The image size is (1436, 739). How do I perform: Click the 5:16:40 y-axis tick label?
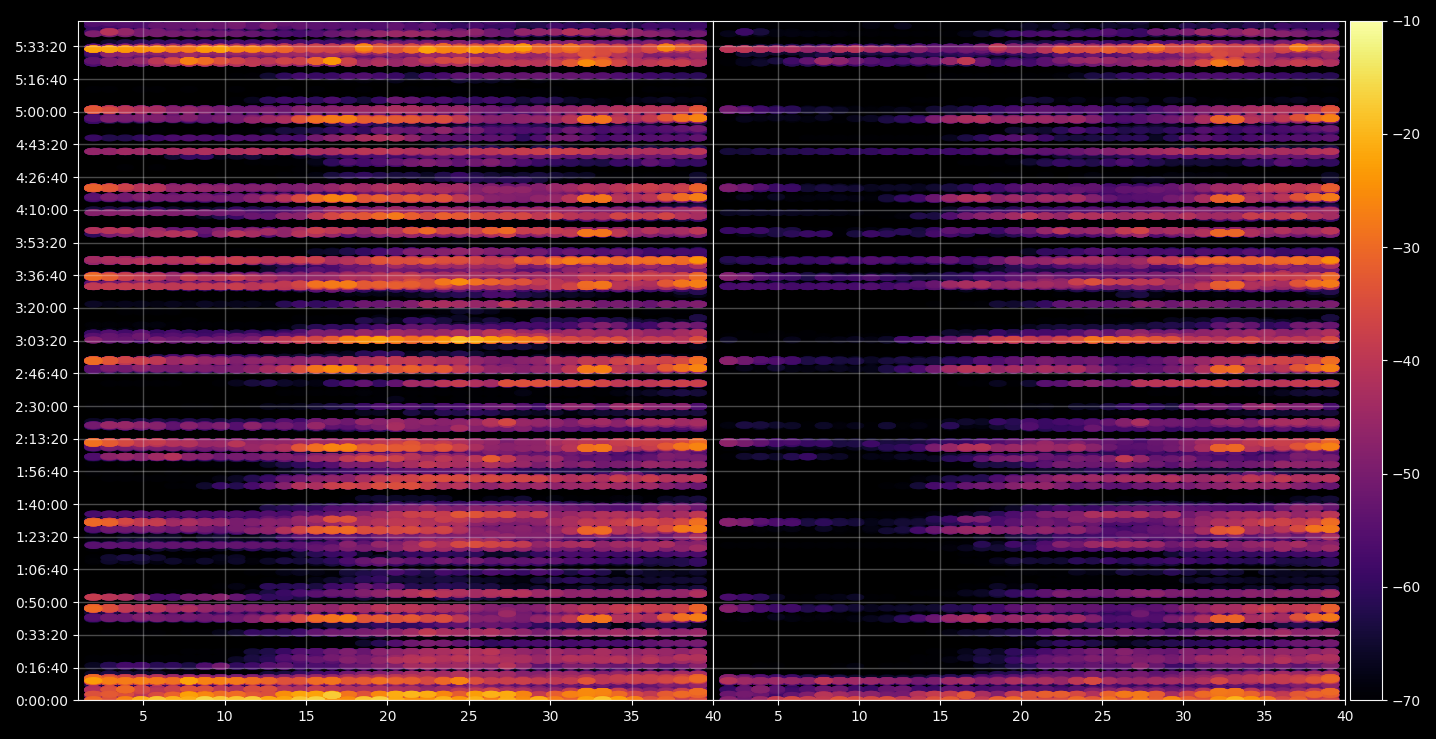43,80
